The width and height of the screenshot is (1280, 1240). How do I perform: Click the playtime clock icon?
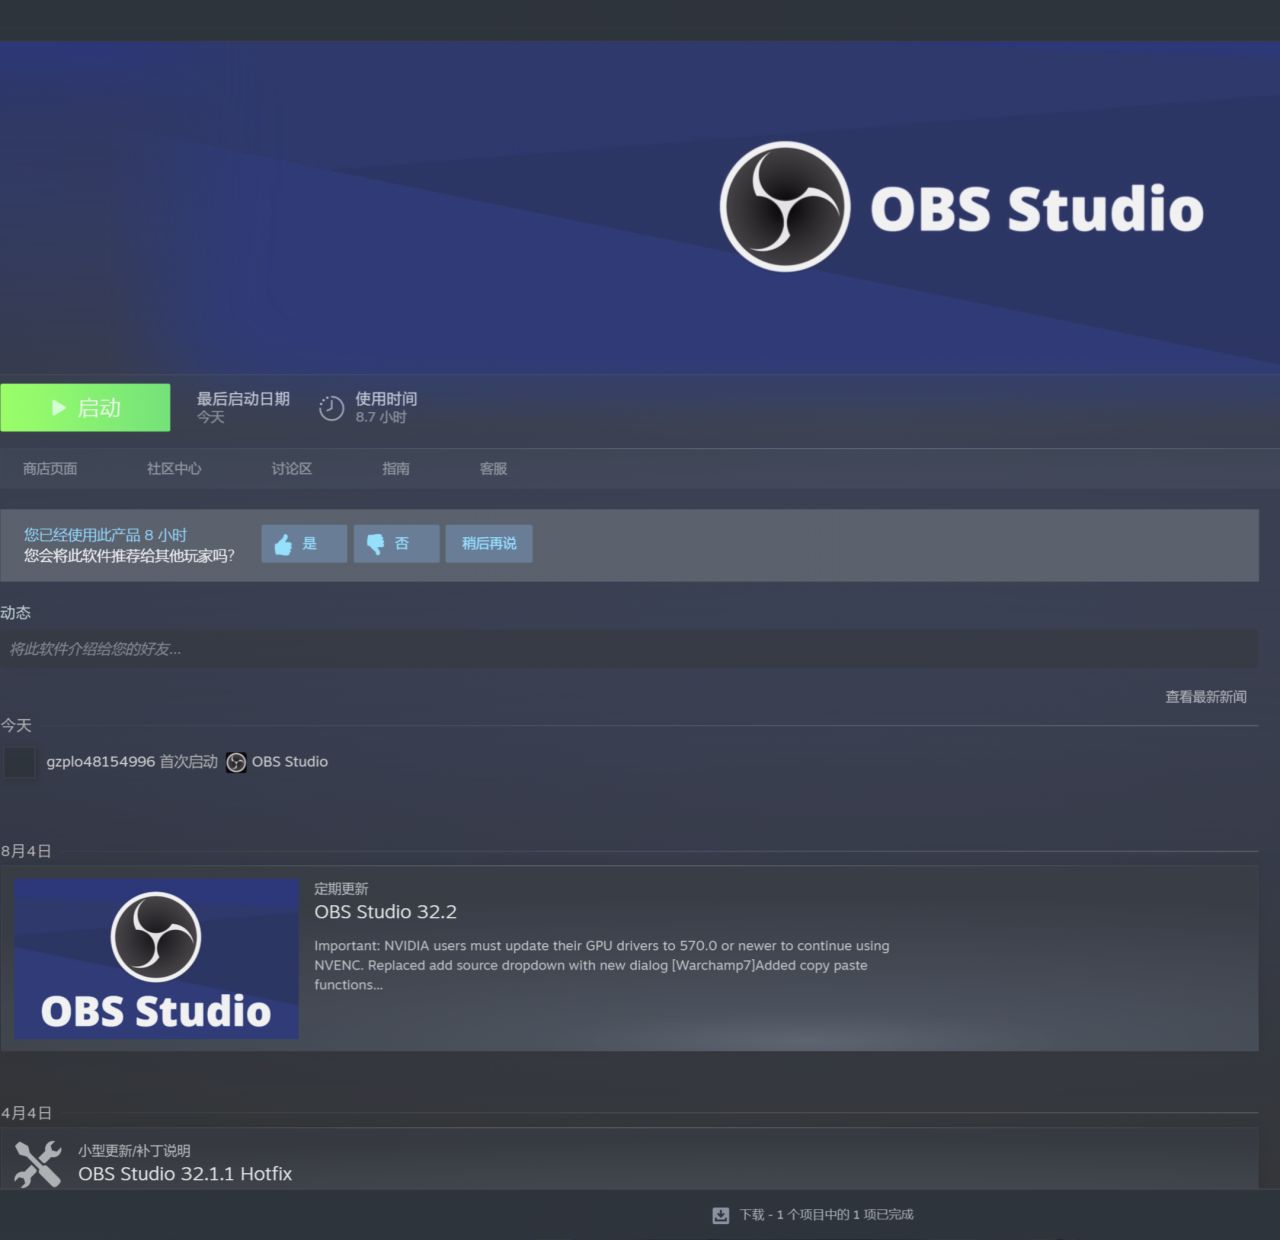point(331,408)
